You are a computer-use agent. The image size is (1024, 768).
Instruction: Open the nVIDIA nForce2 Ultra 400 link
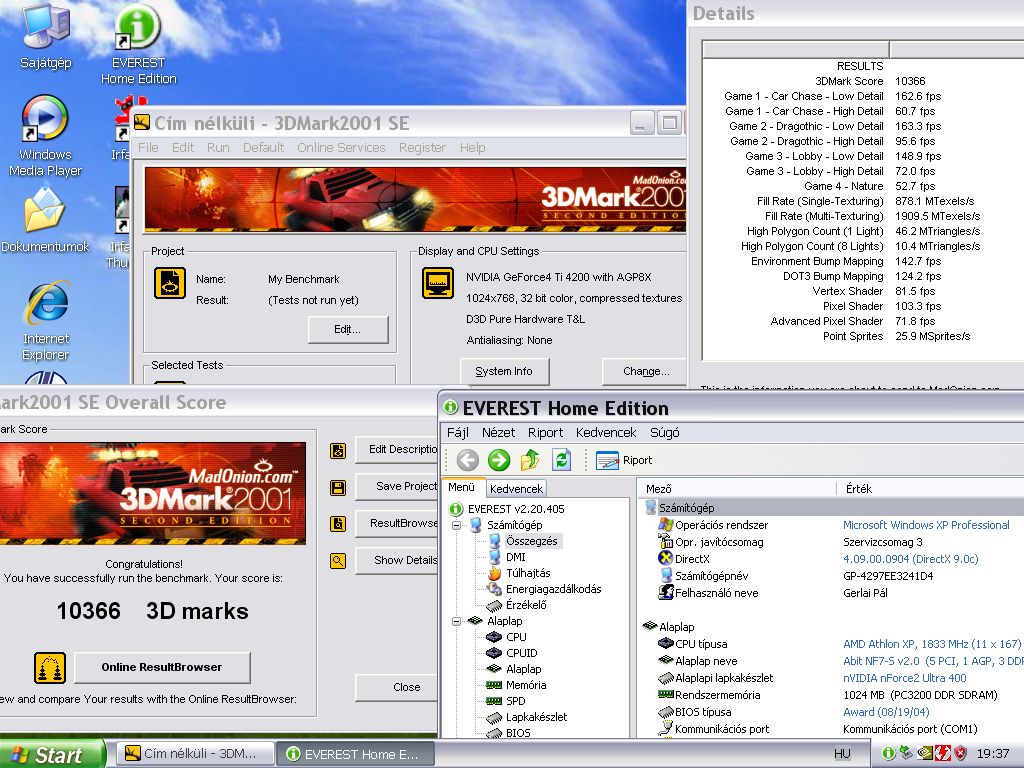904,678
